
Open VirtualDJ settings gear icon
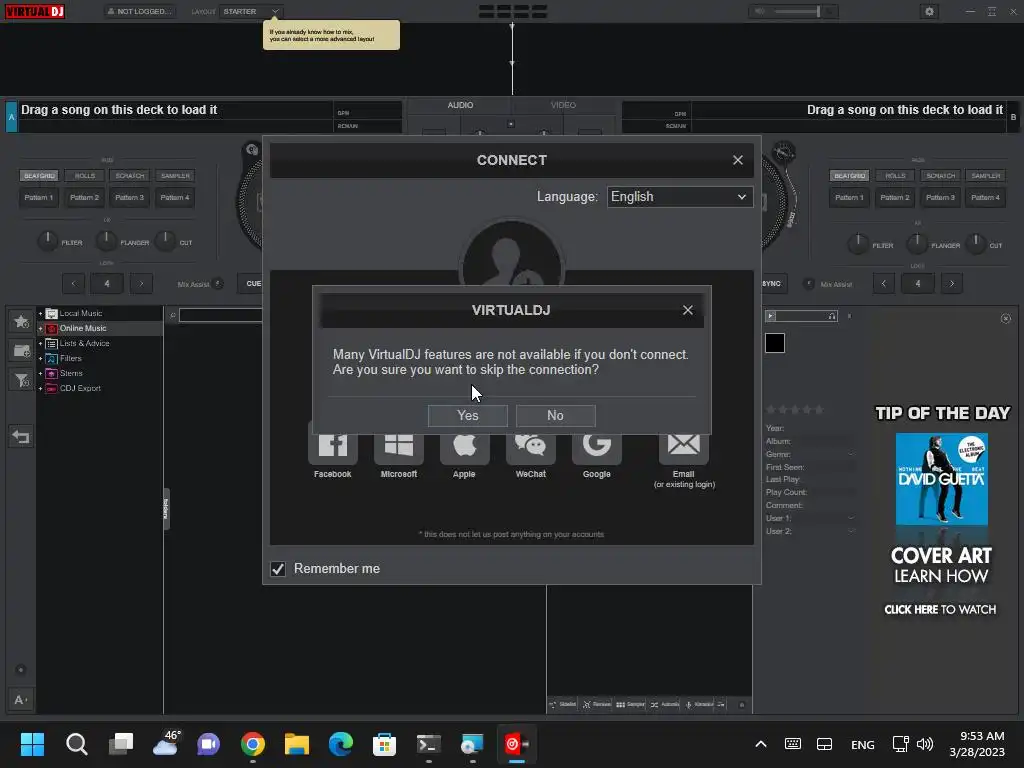[x=929, y=11]
